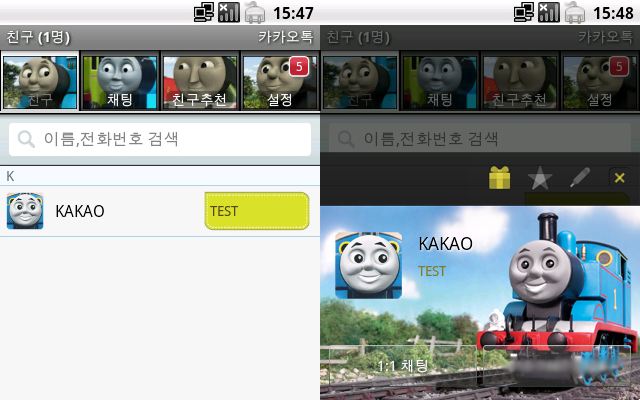Tap the bright red 5 badge on 설정
The height and width of the screenshot is (400, 640).
coord(299,67)
